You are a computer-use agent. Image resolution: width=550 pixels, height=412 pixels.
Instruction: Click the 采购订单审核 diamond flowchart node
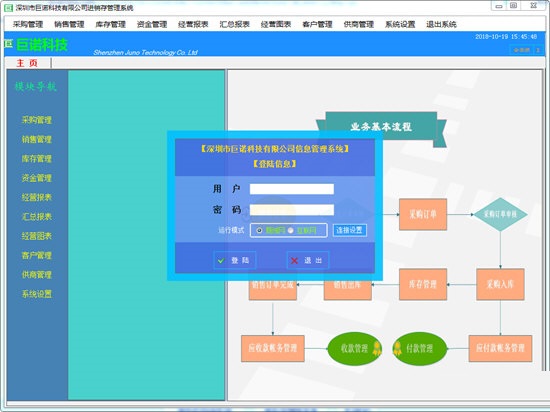(x=500, y=214)
